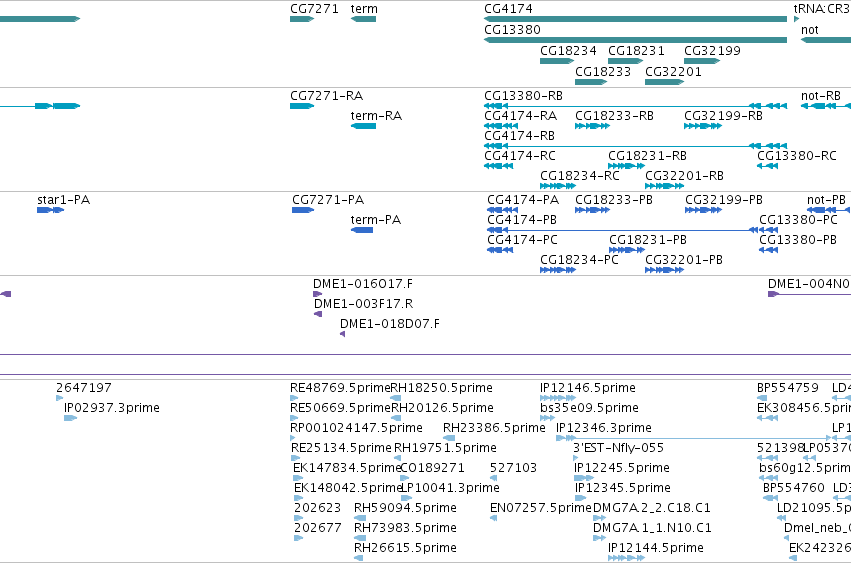This screenshot has height=563, width=851.
Task: Click EST IP12346.3prime
Action: click(x=694, y=438)
